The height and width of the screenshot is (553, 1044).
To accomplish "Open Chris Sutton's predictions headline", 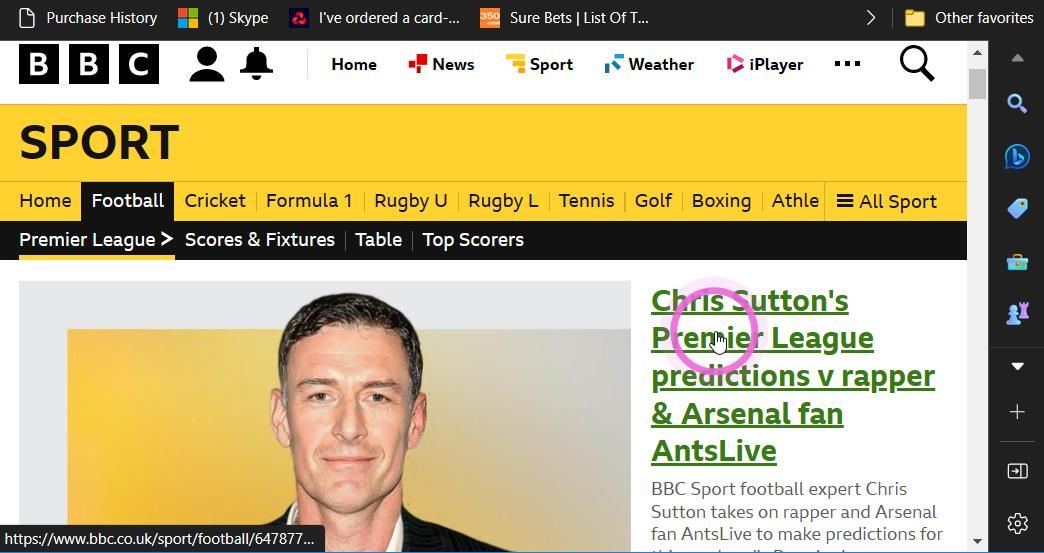I will pos(792,376).
